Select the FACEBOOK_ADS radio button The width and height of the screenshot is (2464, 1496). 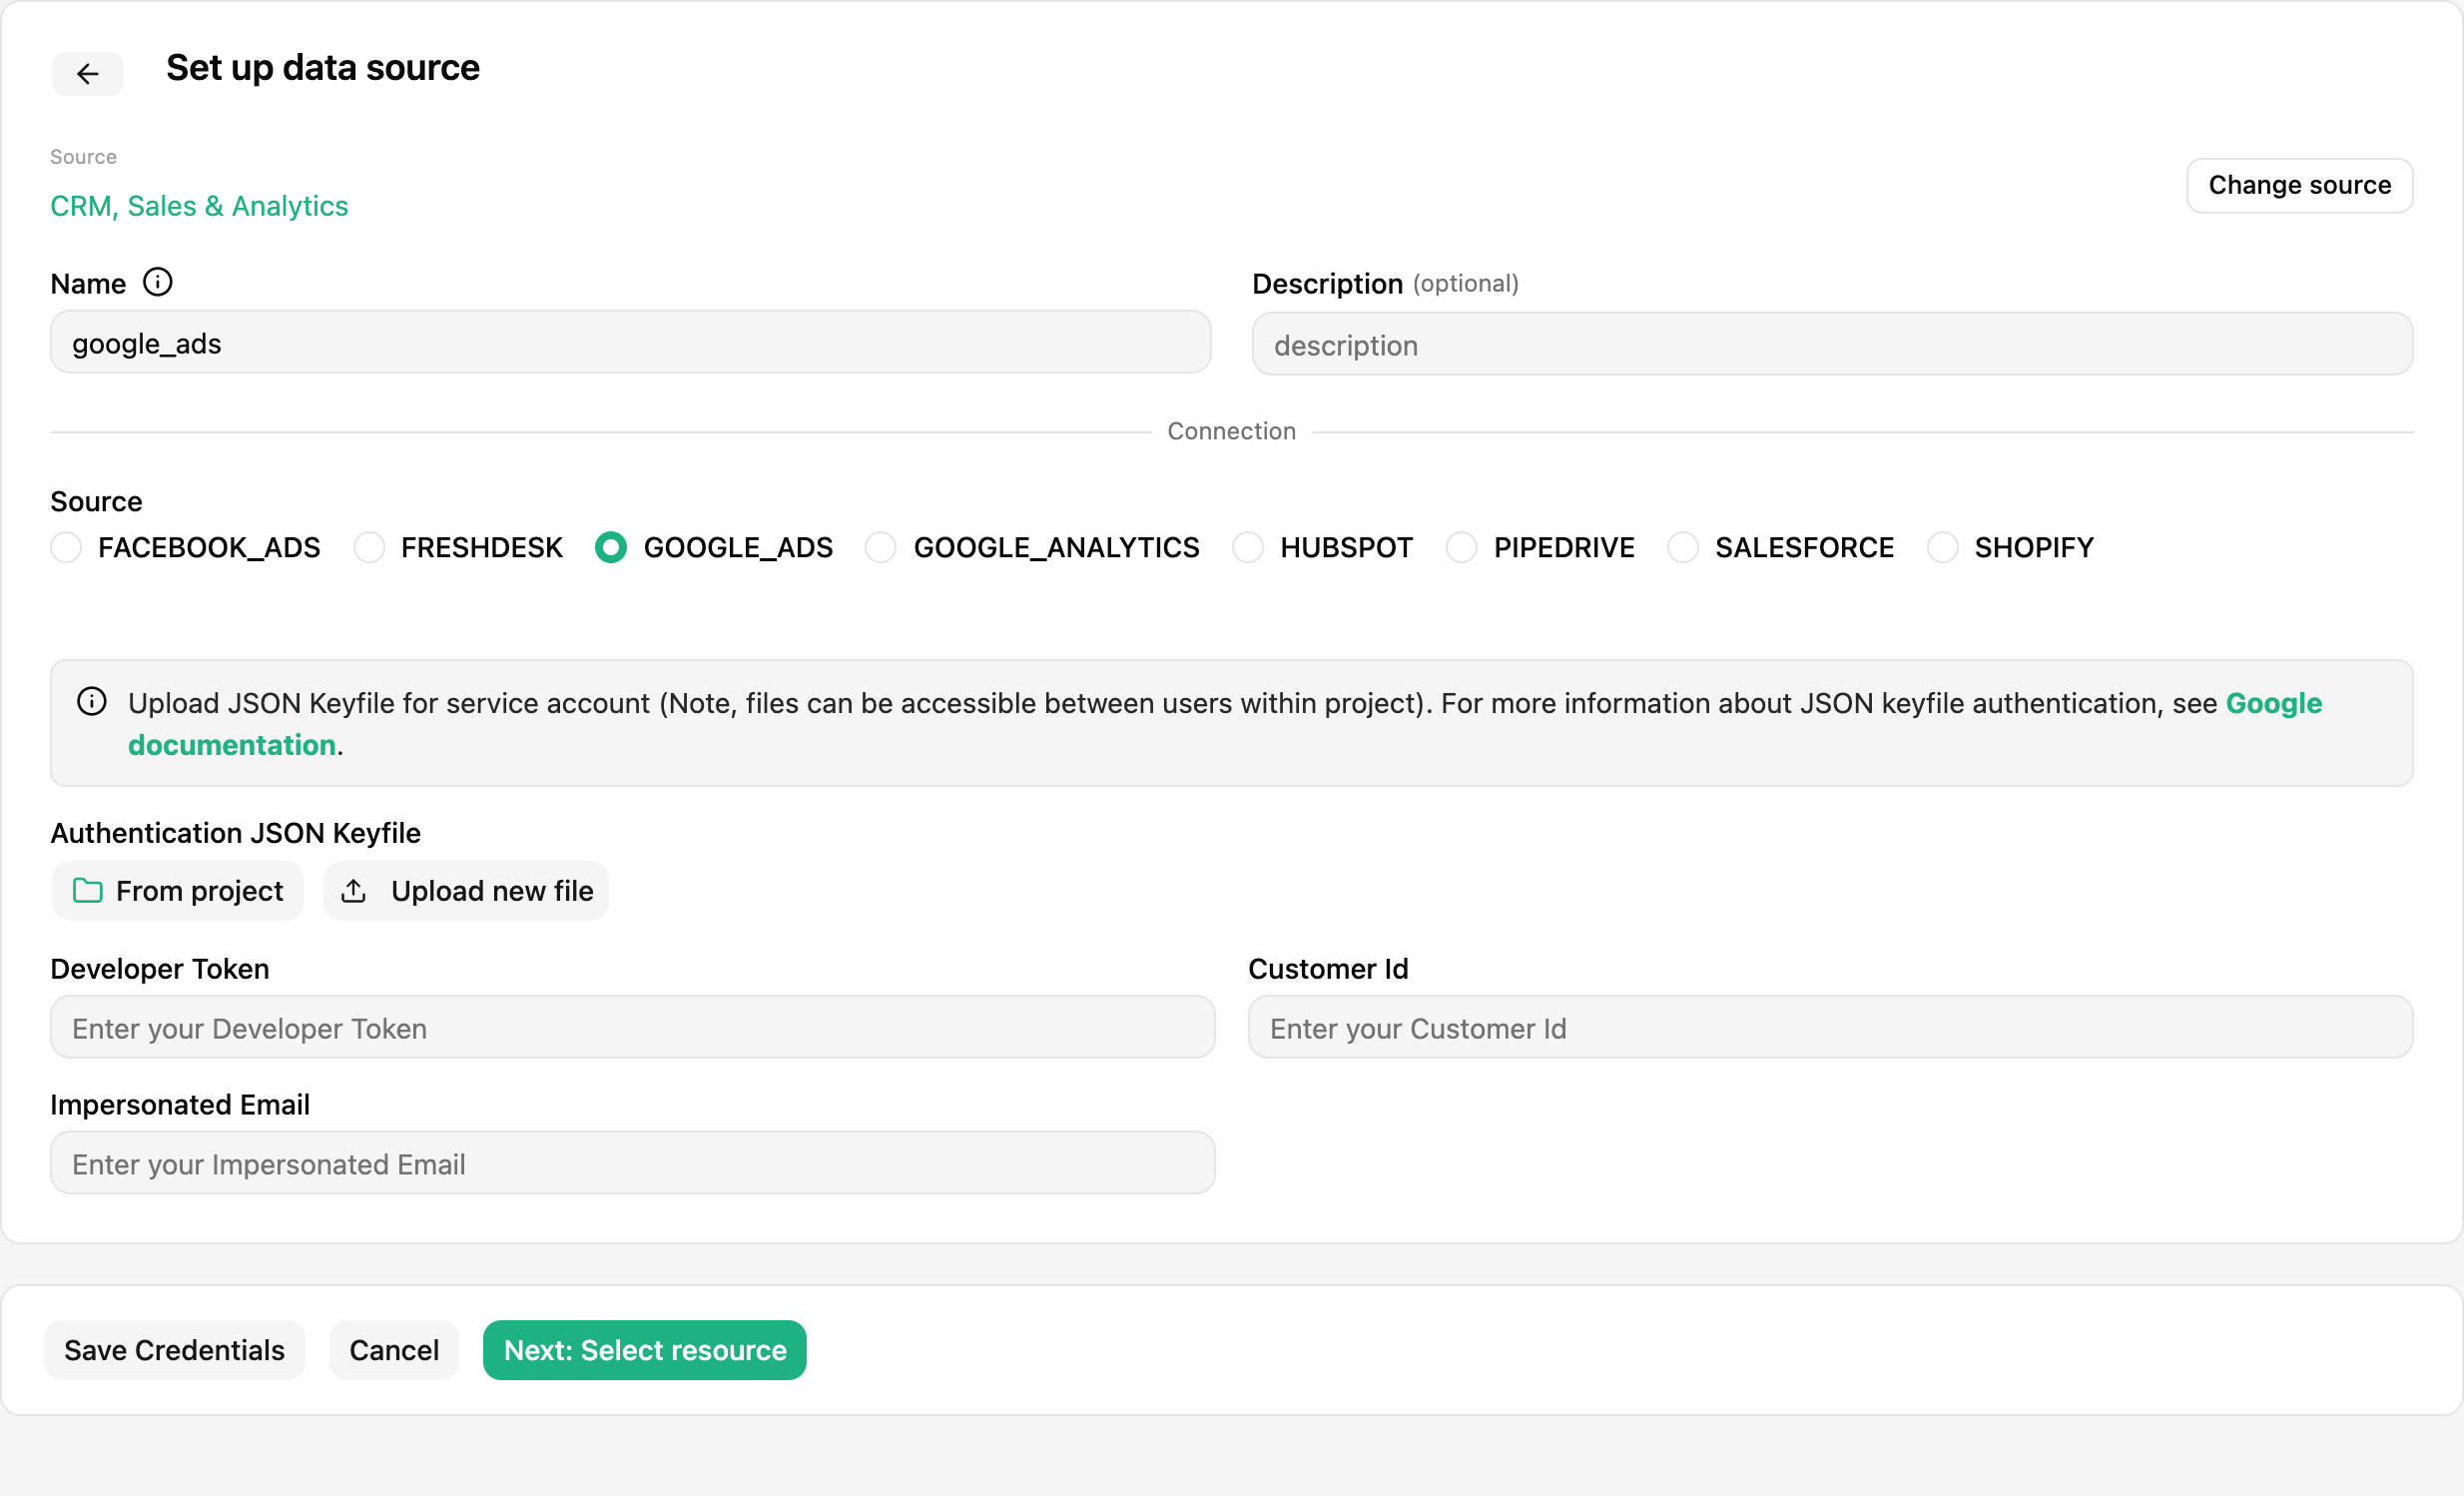pyautogui.click(x=66, y=547)
